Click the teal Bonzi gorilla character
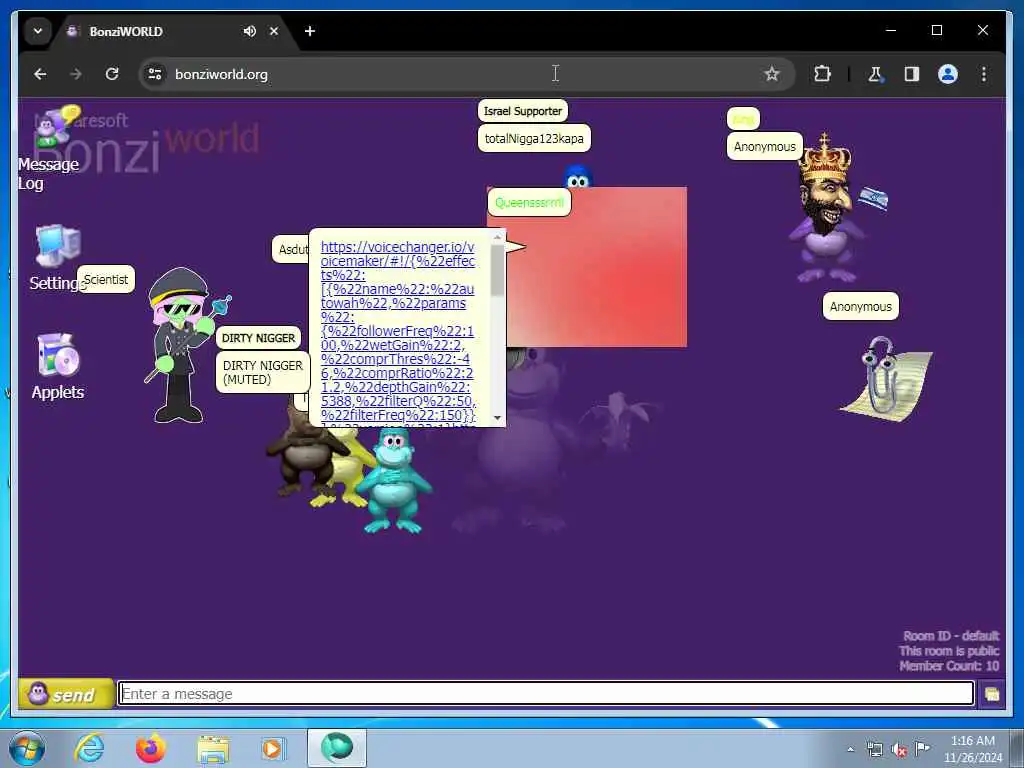Screen dimensions: 1024x768 coord(394,480)
